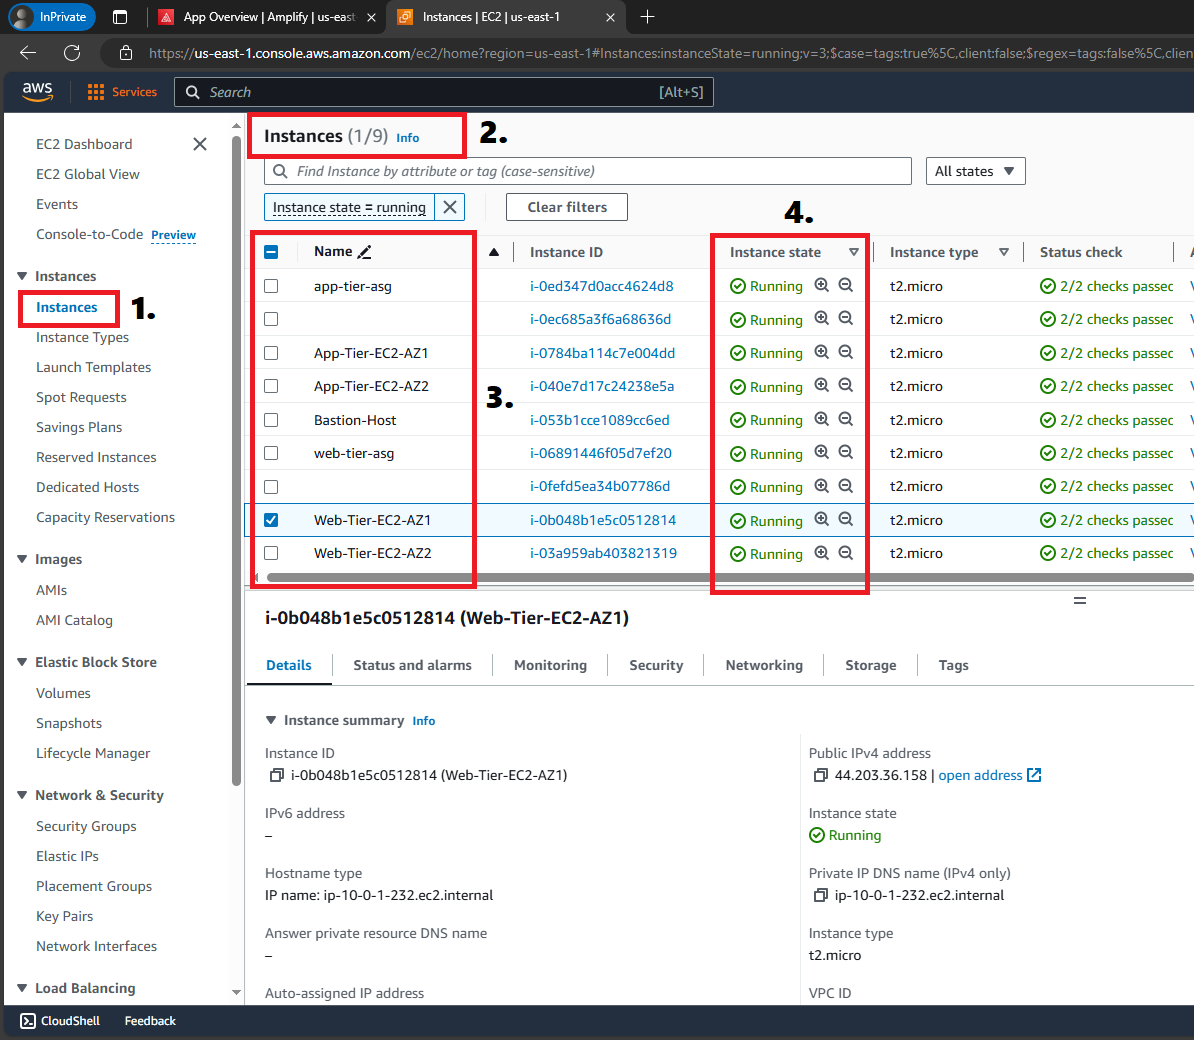Focus the Find Instance by attribute field

[x=588, y=171]
